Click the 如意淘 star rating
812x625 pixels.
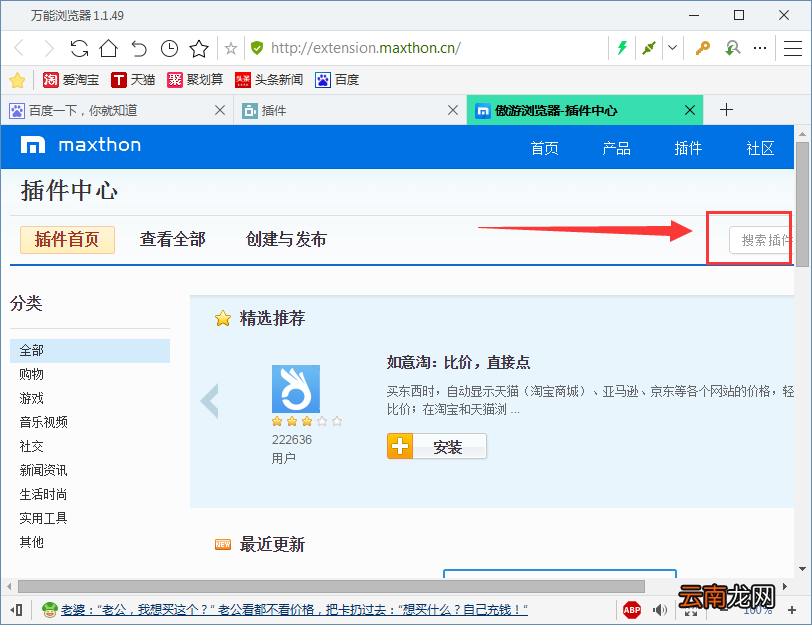[x=307, y=421]
